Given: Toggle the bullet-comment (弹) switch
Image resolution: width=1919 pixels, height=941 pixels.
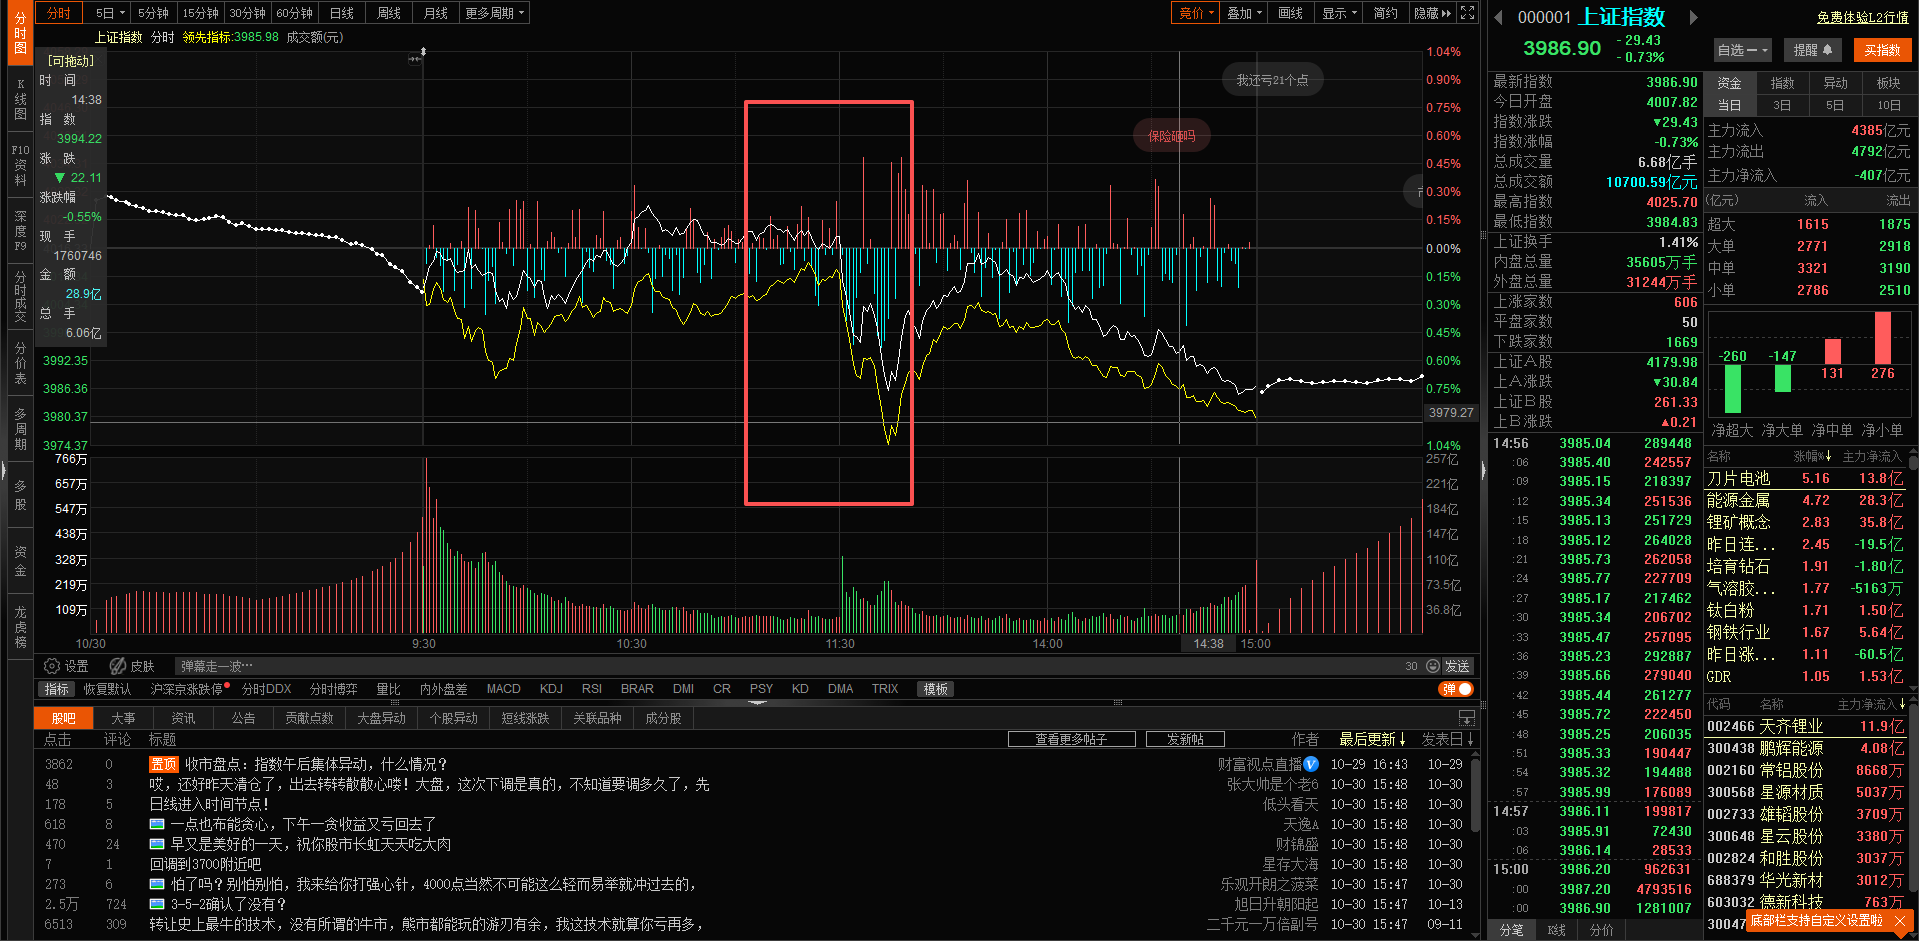Looking at the screenshot, I should tap(1456, 689).
